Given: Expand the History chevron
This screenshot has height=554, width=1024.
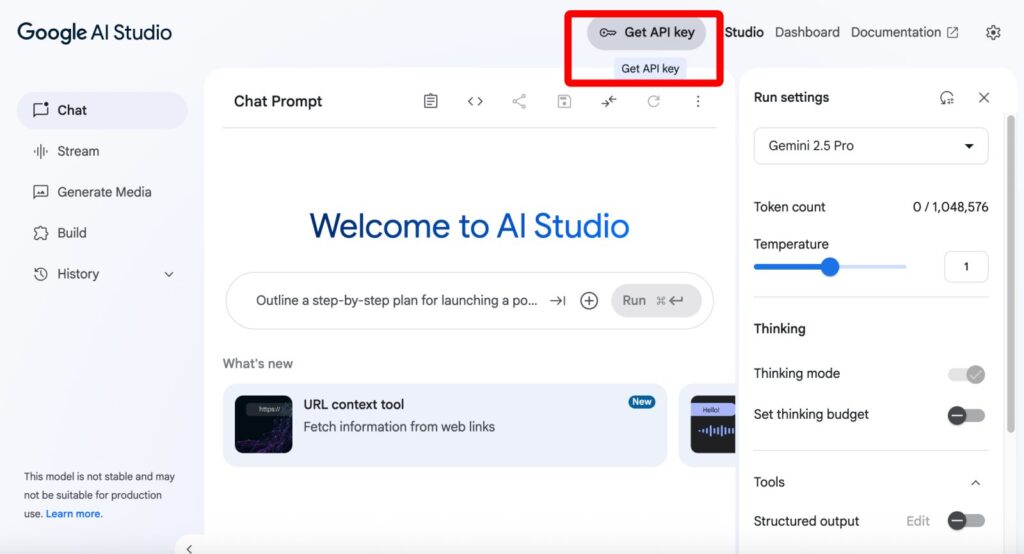Looking at the screenshot, I should [169, 274].
